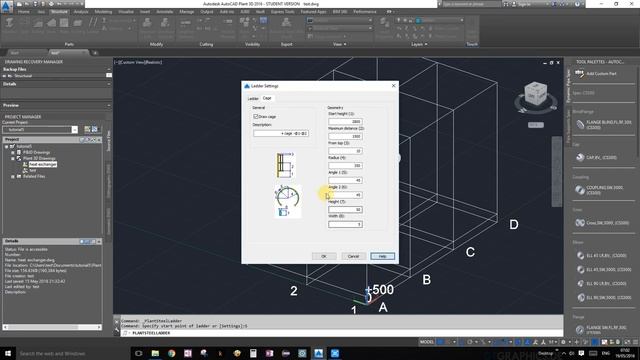The width and height of the screenshot is (640, 360).
Task: Collapse the Plant 3D Drawings tree node
Action: coord(13,158)
